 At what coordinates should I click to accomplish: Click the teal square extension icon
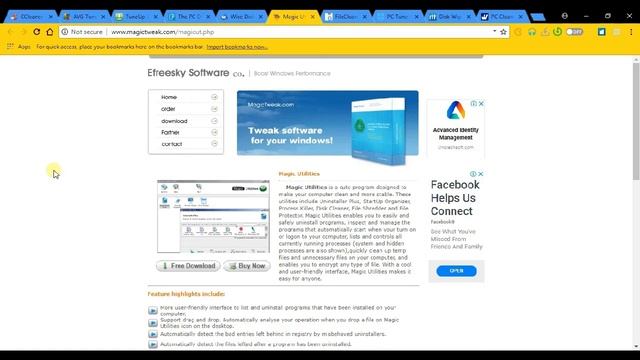coord(602,32)
